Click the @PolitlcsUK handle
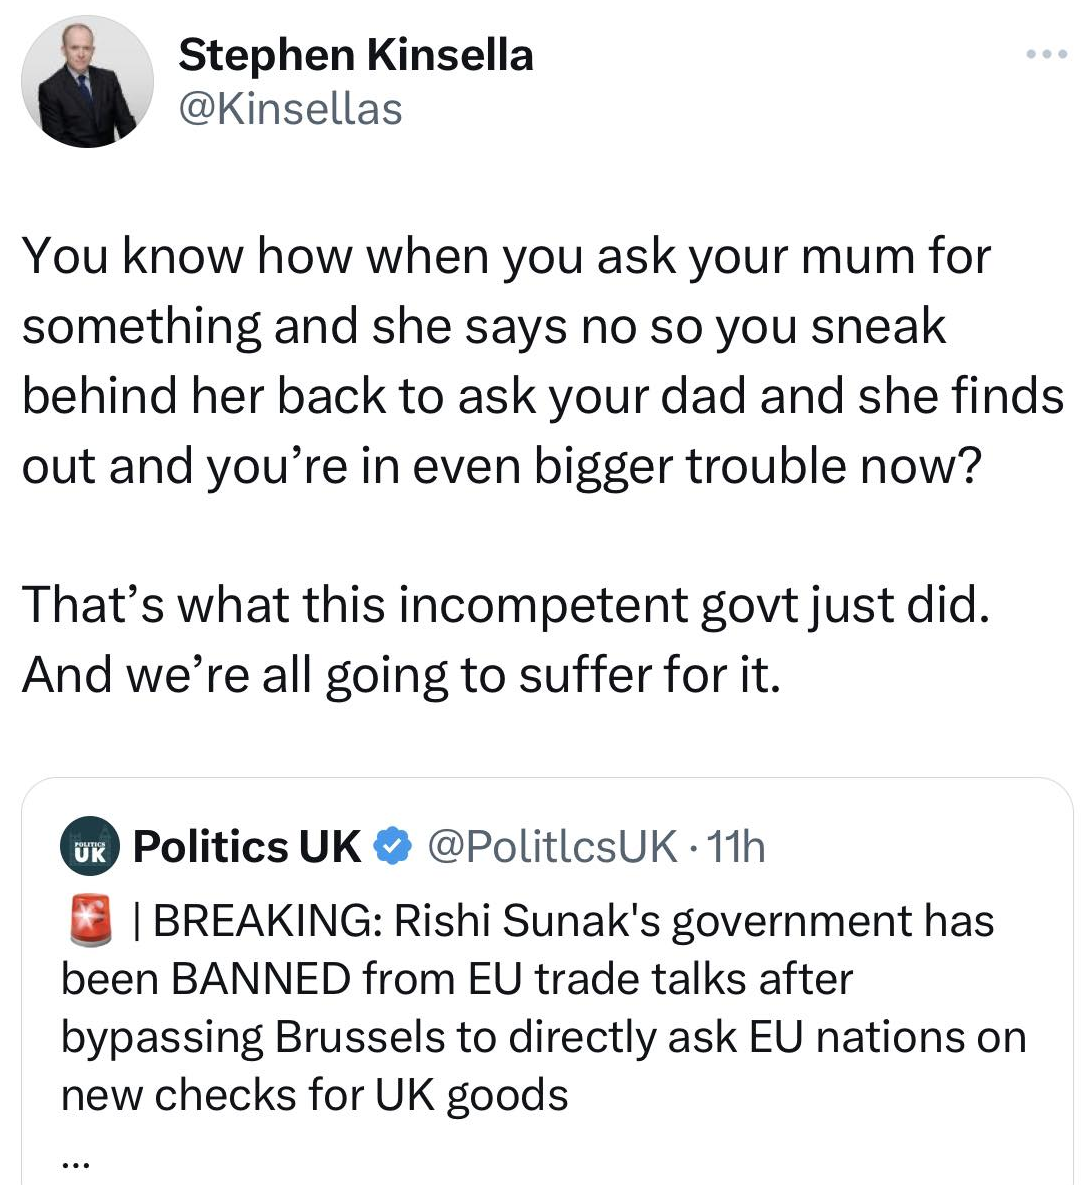 click(x=553, y=847)
